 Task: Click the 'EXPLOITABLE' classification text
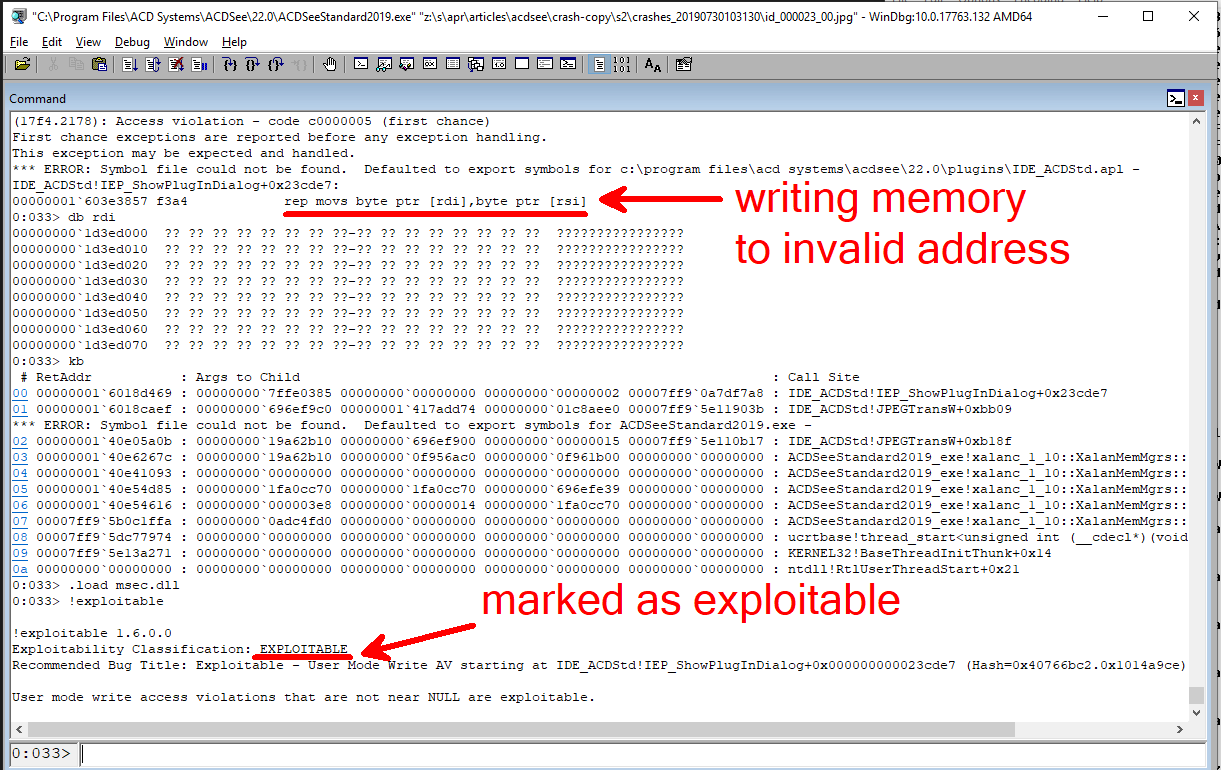point(304,649)
